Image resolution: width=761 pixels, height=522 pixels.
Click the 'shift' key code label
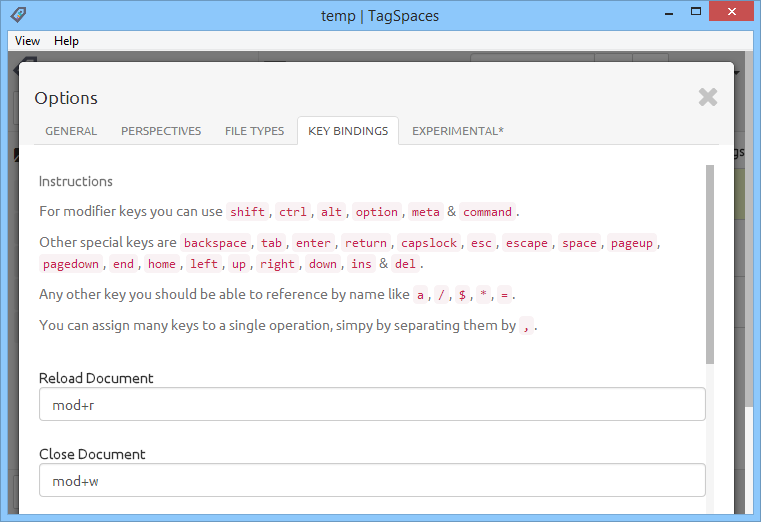click(248, 212)
